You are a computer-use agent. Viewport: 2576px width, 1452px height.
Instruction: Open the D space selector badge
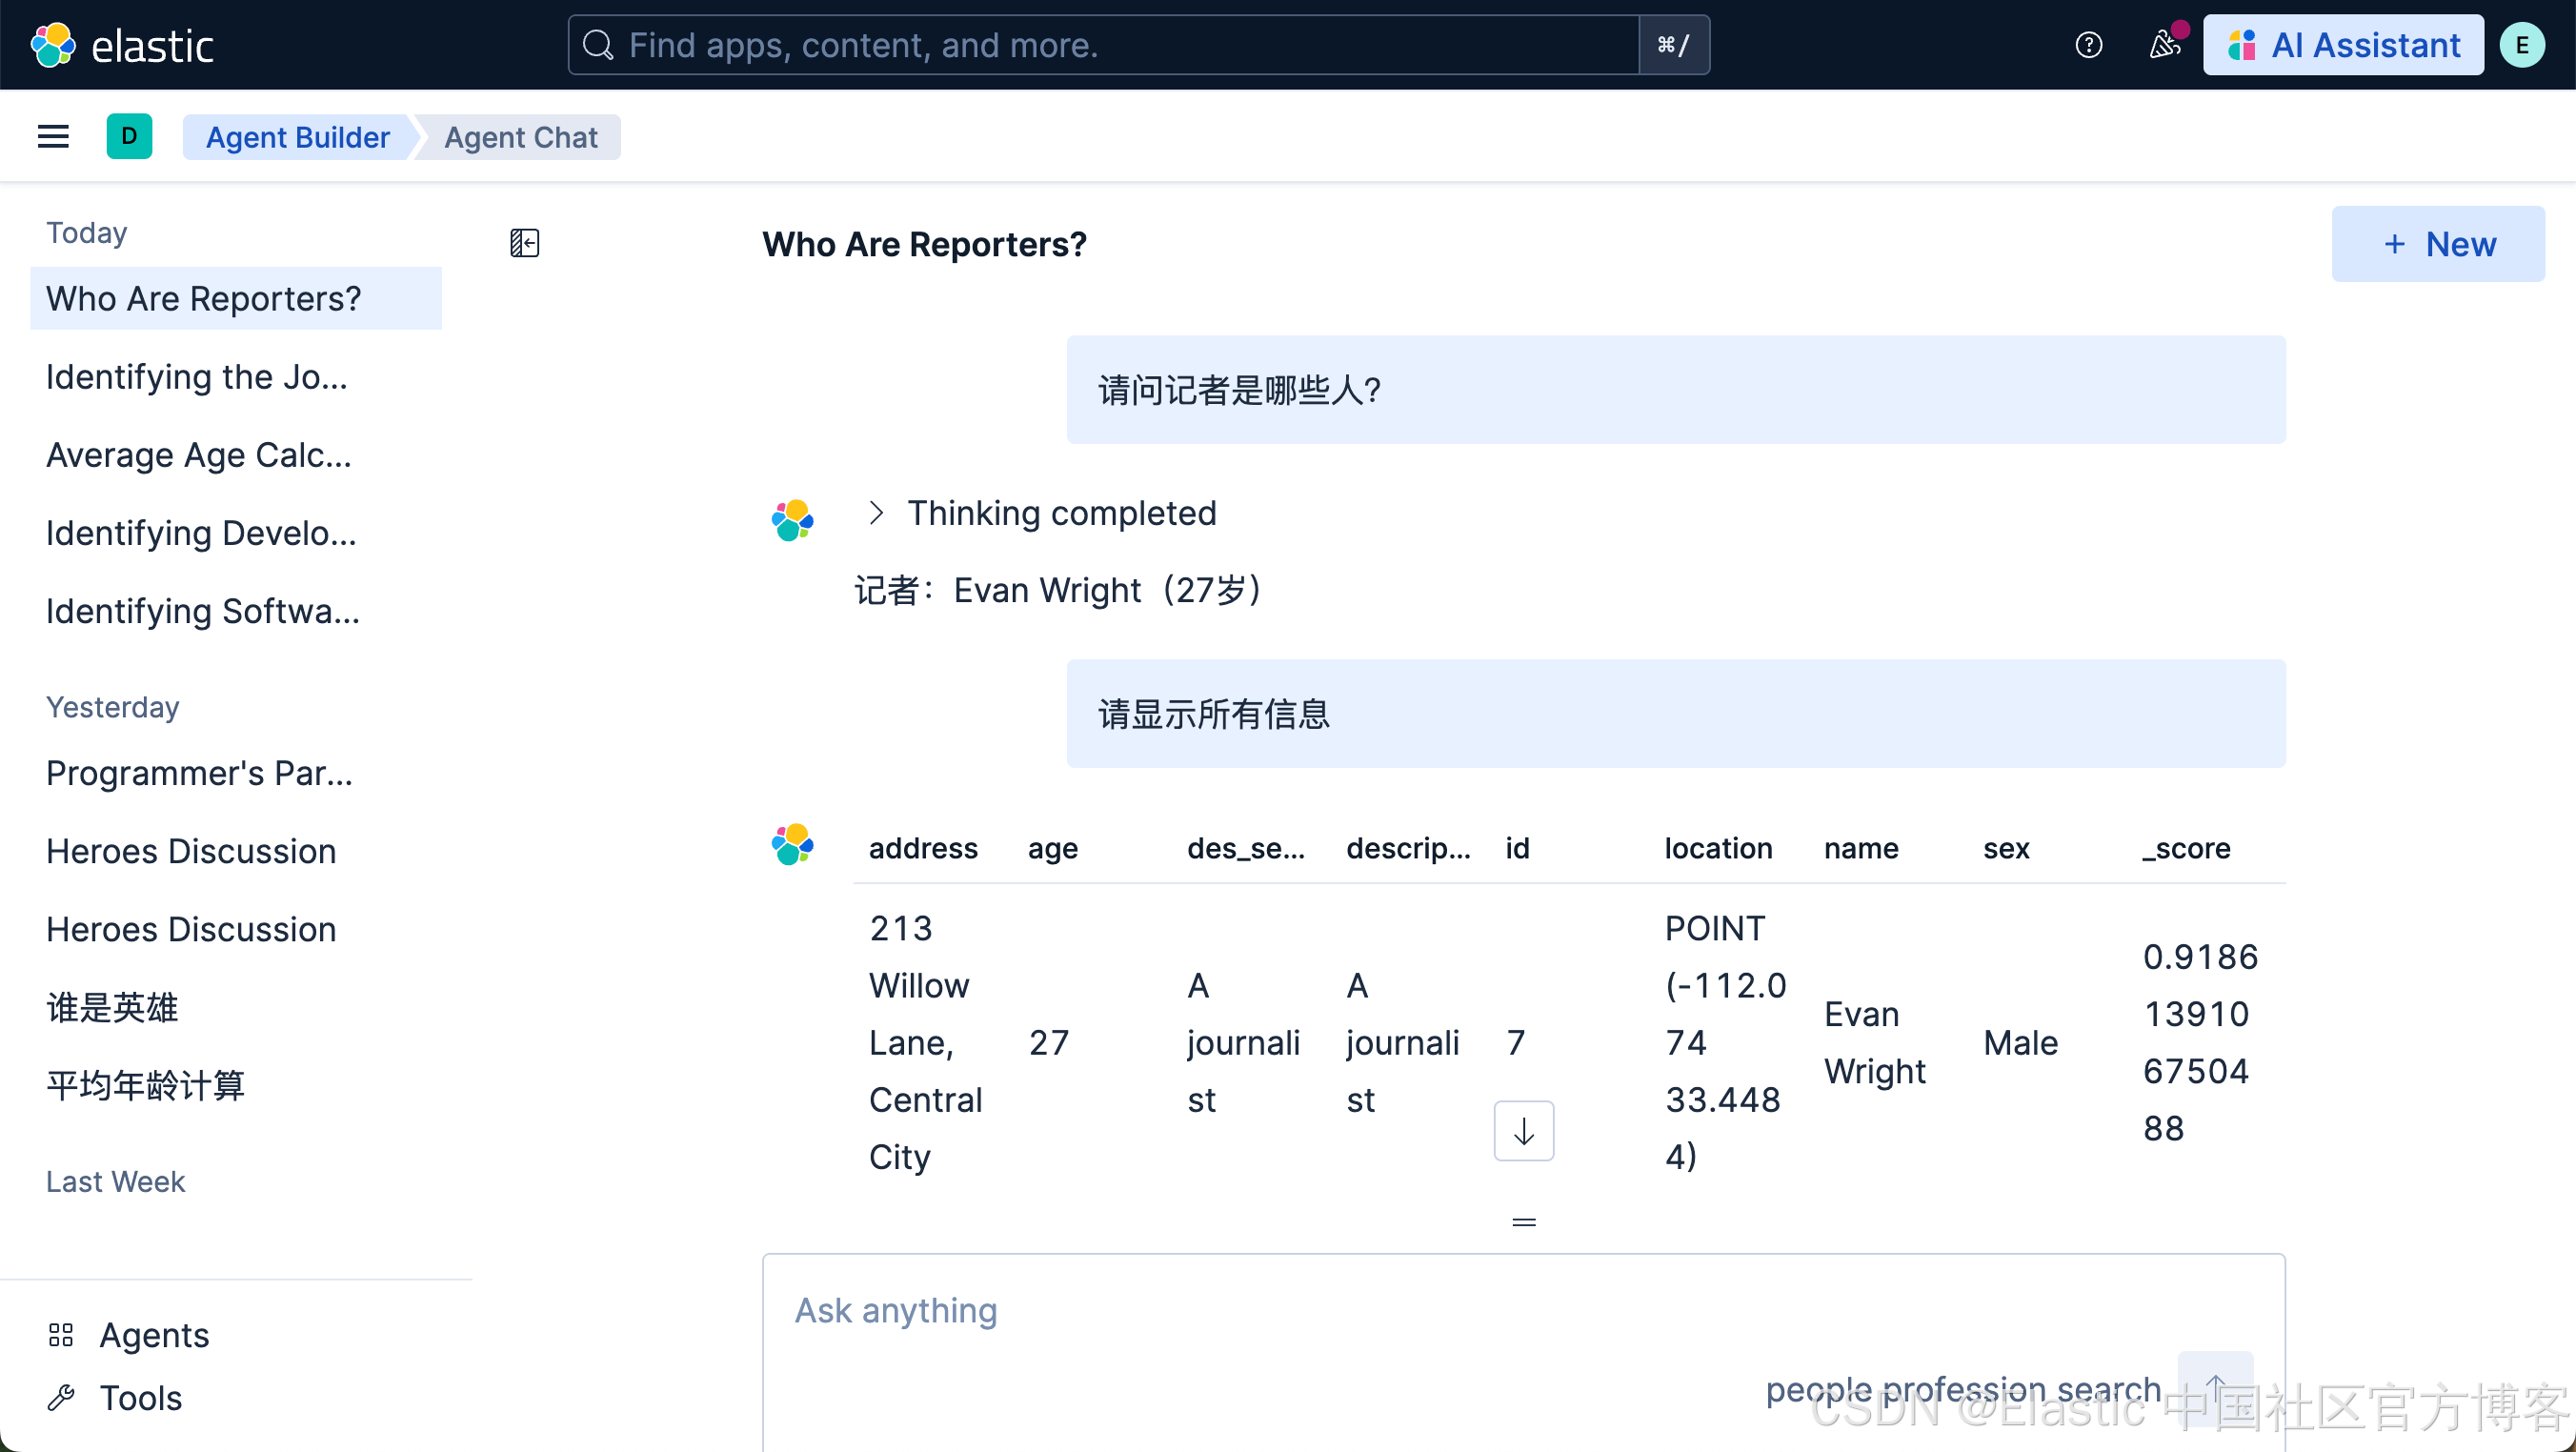pos(129,137)
